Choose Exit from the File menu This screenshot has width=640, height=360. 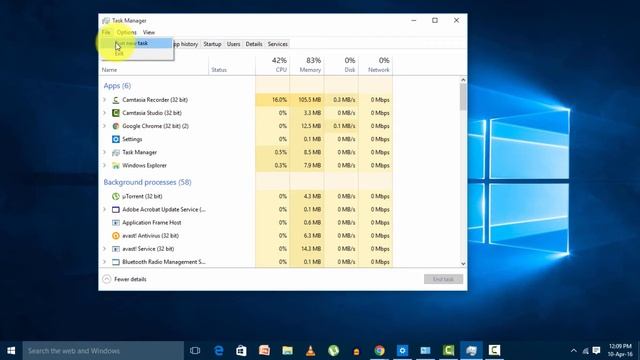pyautogui.click(x=137, y=53)
